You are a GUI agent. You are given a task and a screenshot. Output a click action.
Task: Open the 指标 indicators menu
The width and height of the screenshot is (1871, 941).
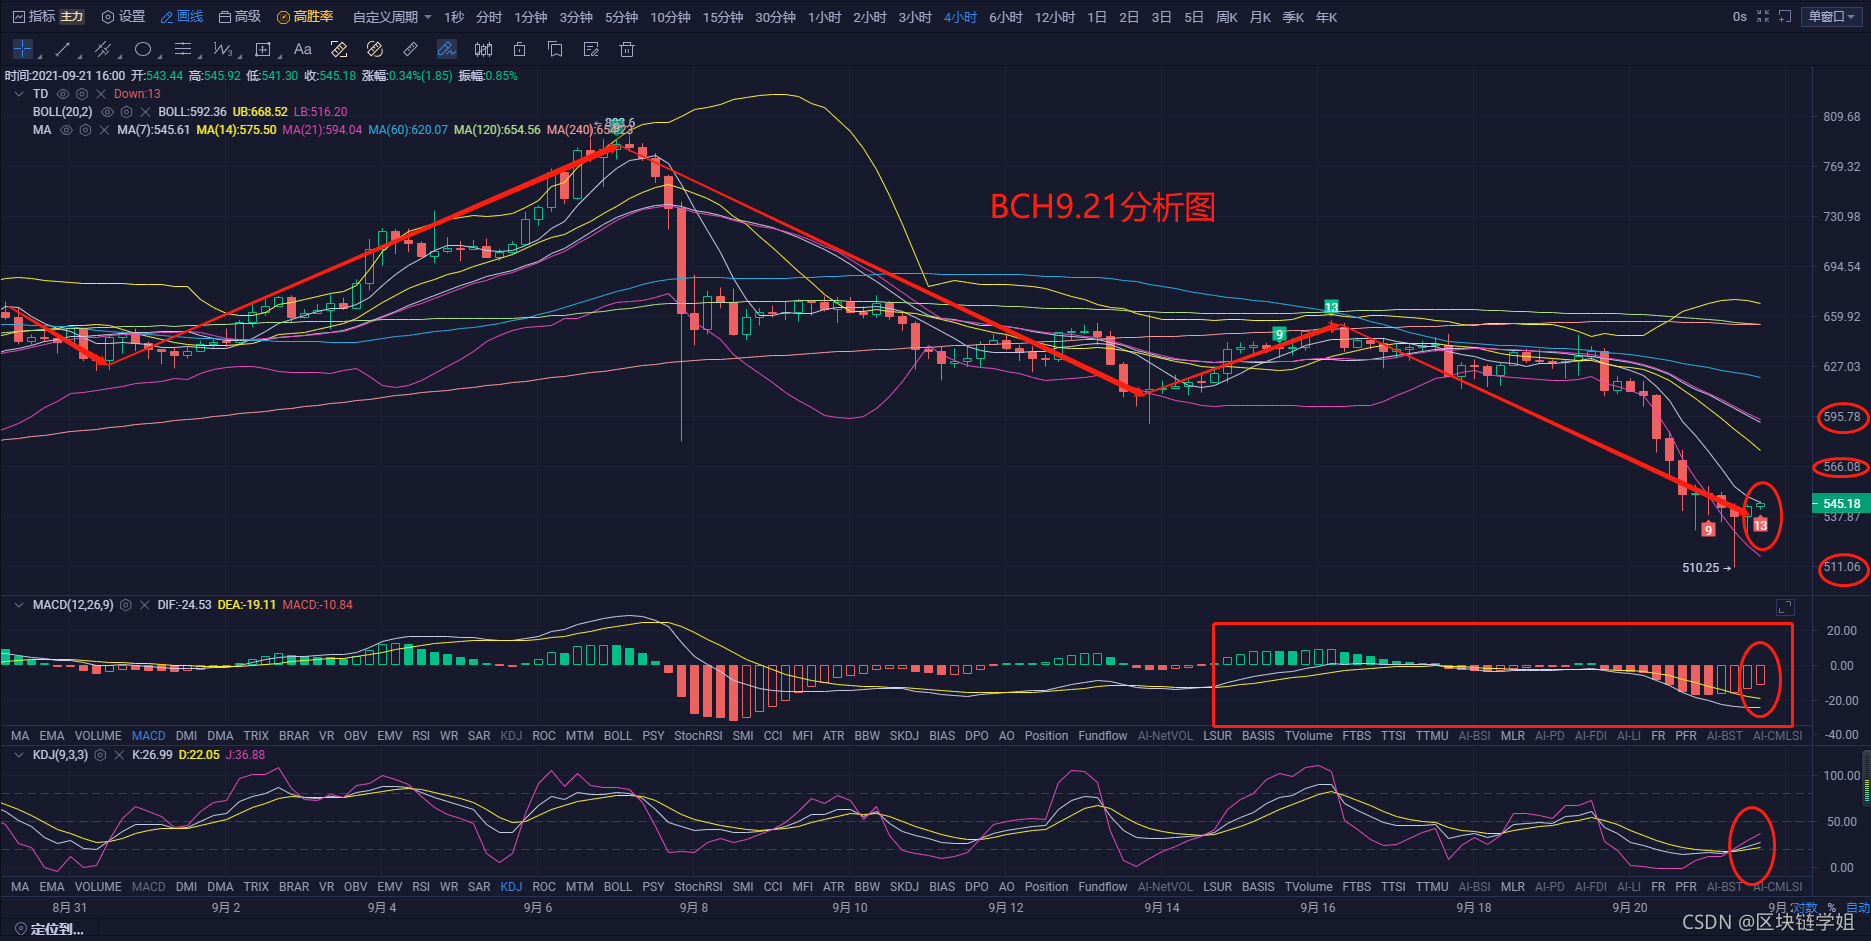(x=33, y=17)
